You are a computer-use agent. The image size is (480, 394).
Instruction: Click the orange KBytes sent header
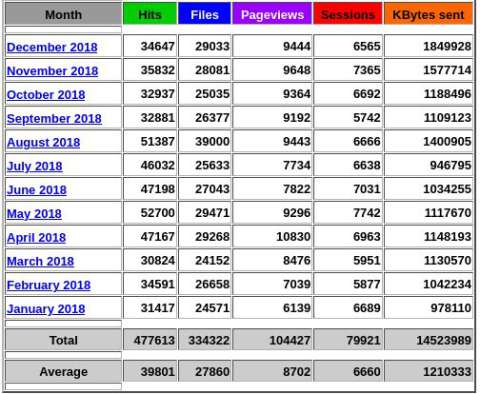[428, 14]
